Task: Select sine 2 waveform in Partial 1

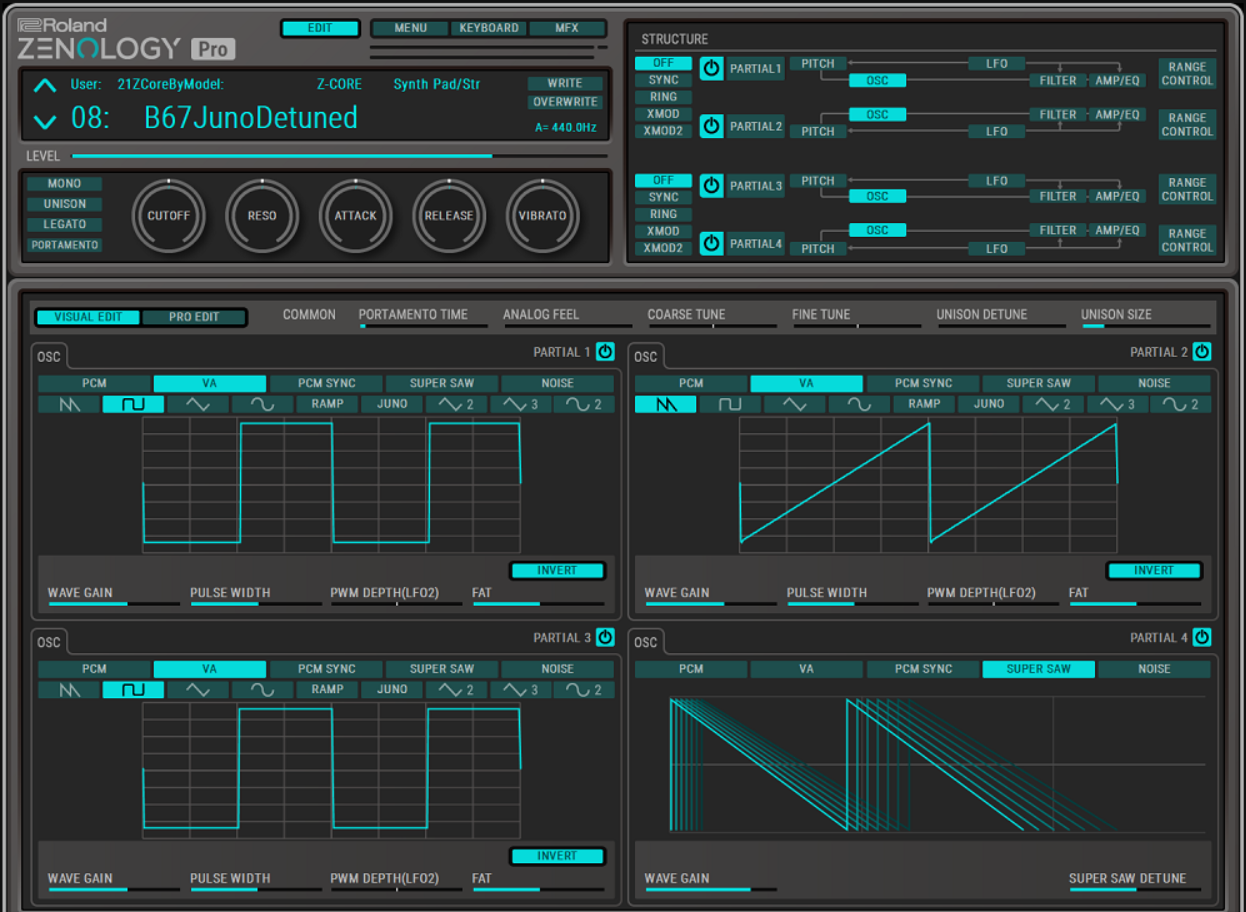Action: 584,404
